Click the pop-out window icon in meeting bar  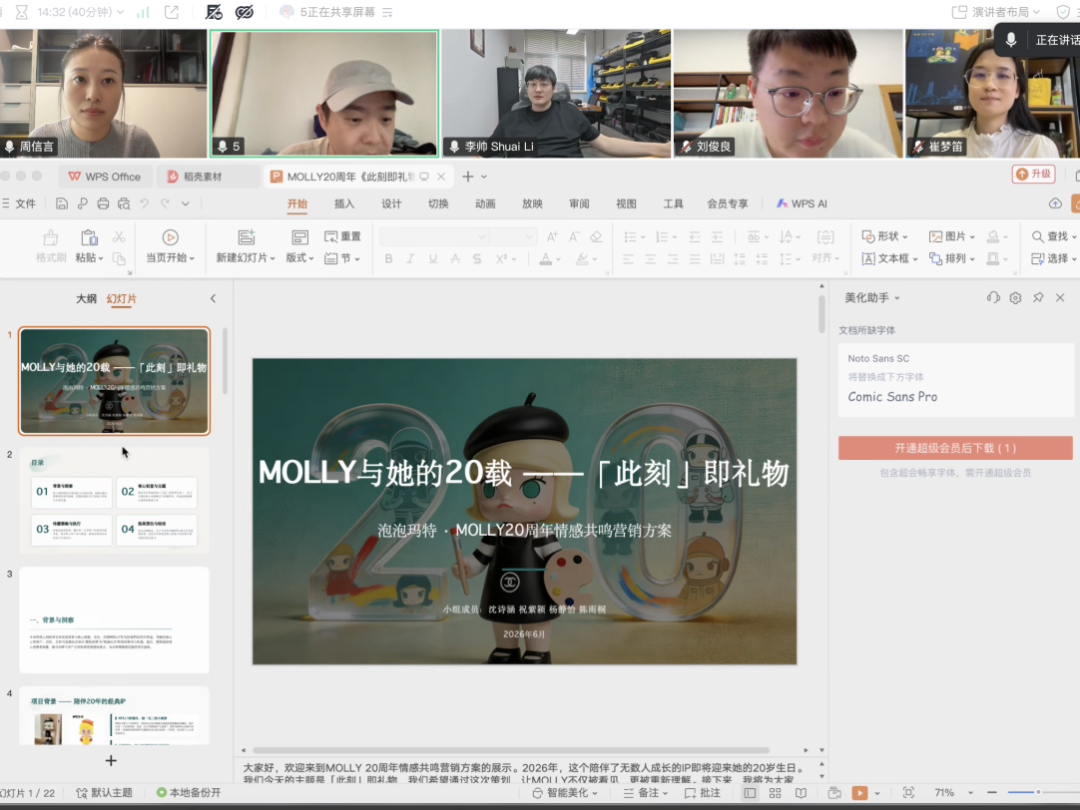172,12
